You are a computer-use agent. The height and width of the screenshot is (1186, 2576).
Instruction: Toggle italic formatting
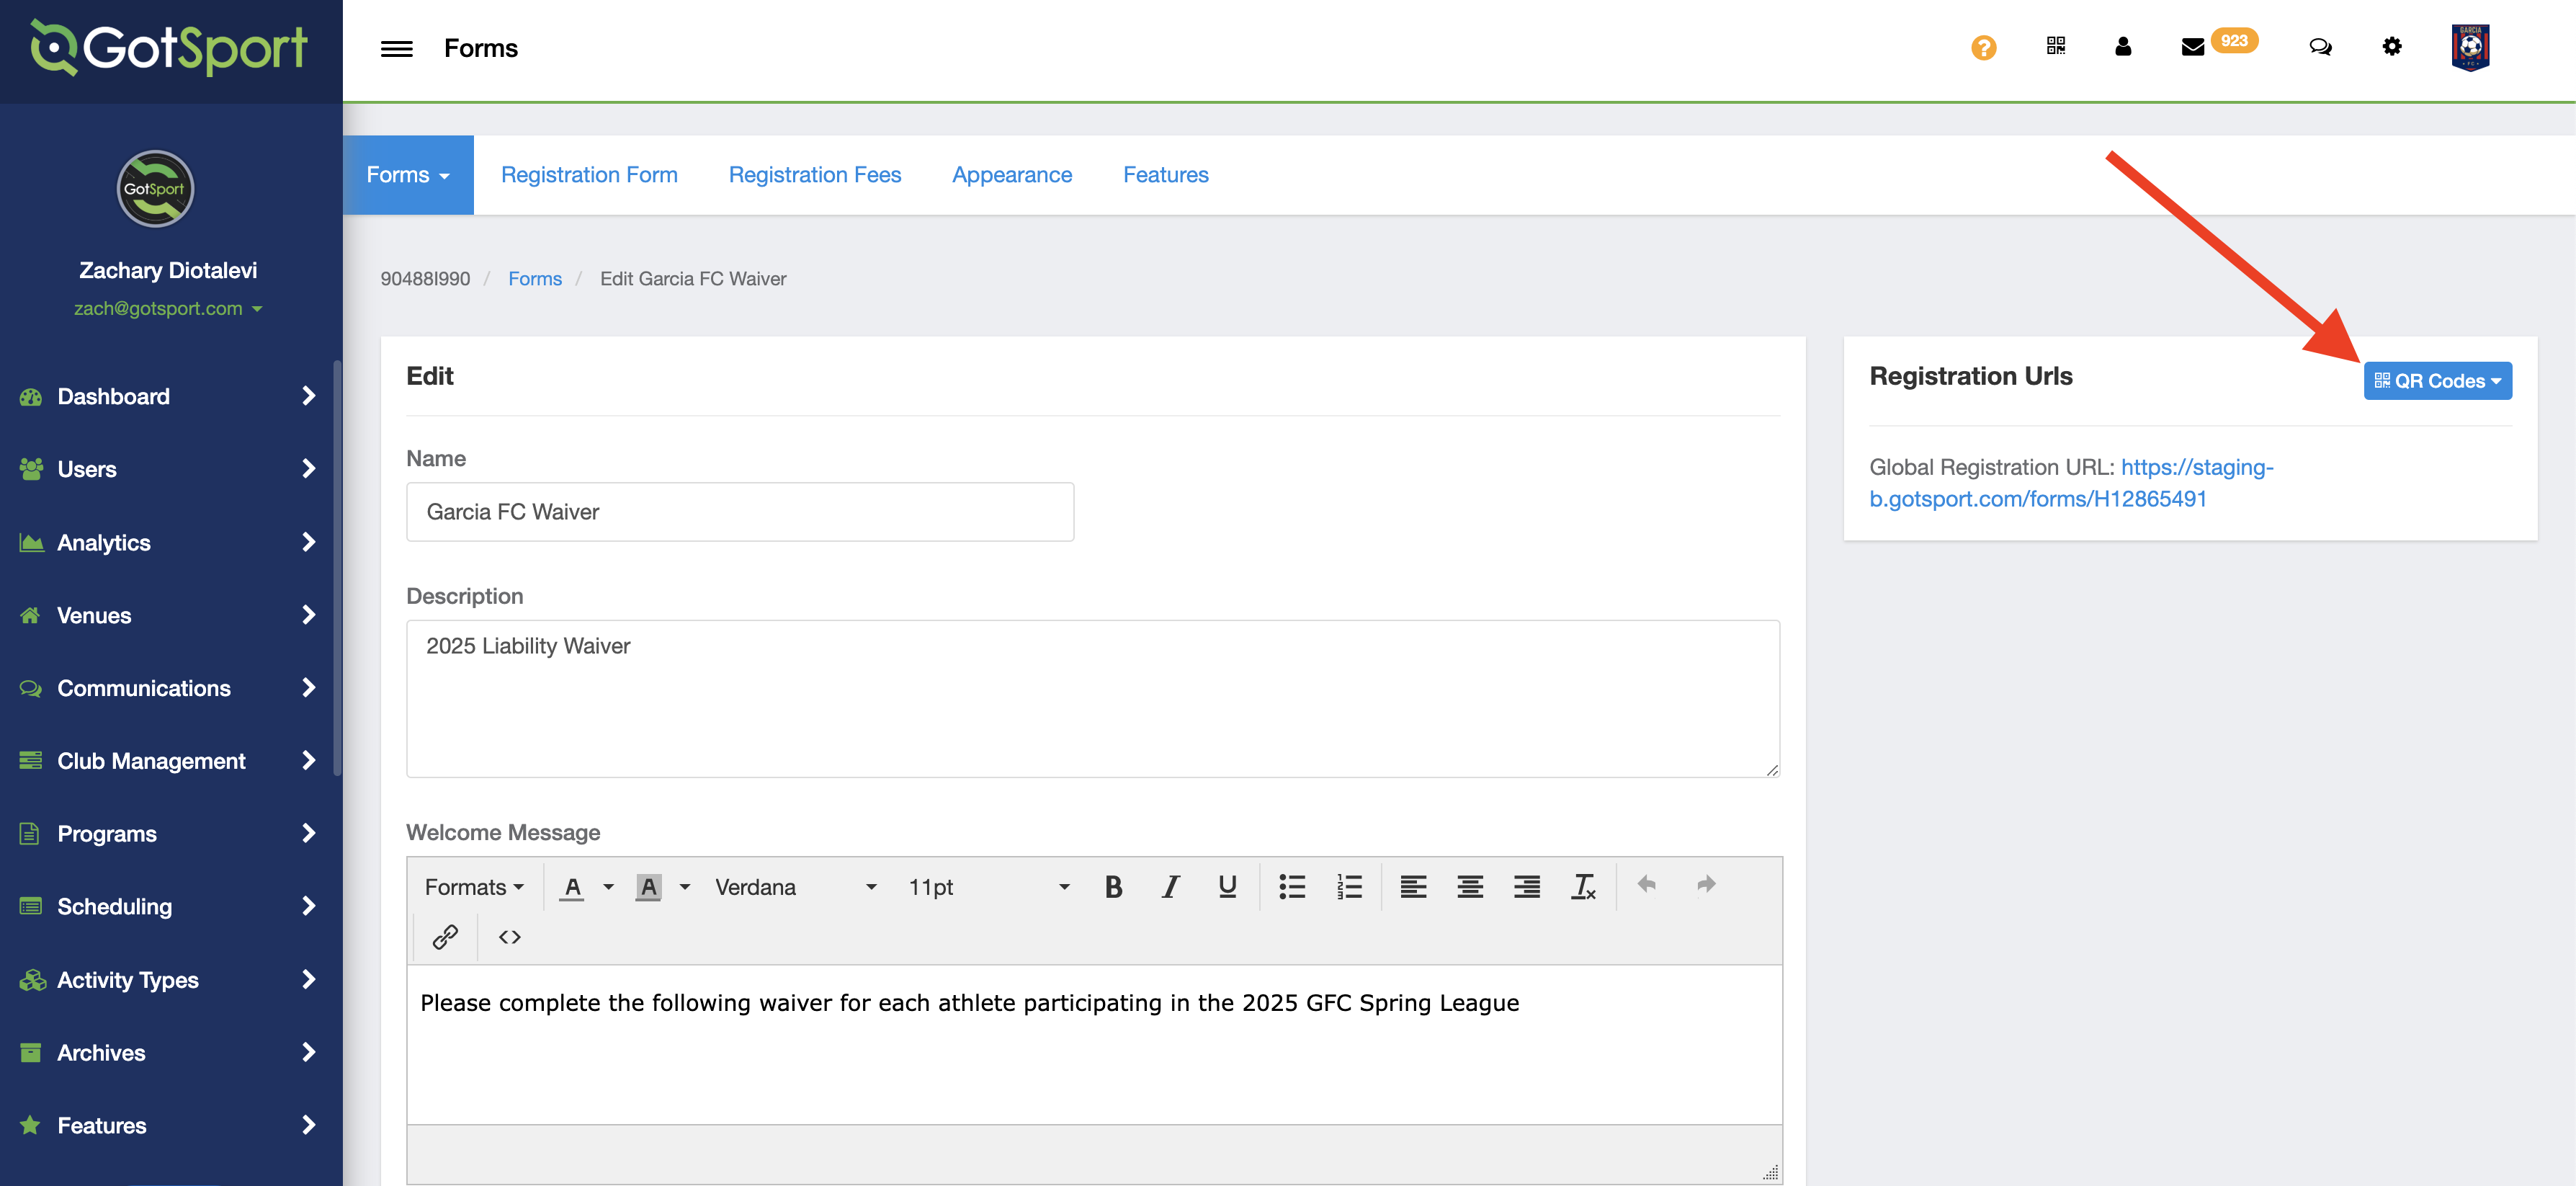coord(1170,887)
